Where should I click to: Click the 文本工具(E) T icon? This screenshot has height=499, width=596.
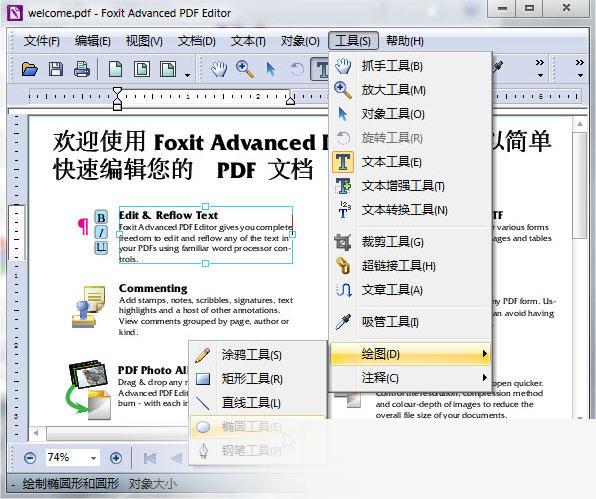(x=343, y=162)
